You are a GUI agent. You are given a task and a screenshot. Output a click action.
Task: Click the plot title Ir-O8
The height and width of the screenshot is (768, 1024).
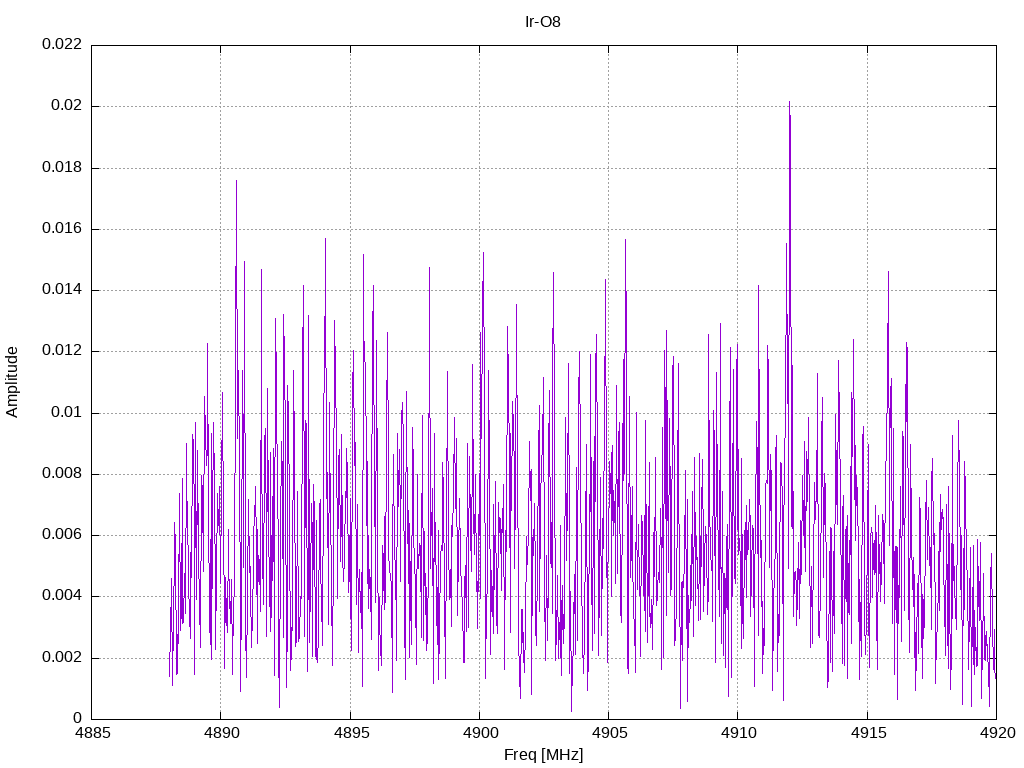click(543, 22)
